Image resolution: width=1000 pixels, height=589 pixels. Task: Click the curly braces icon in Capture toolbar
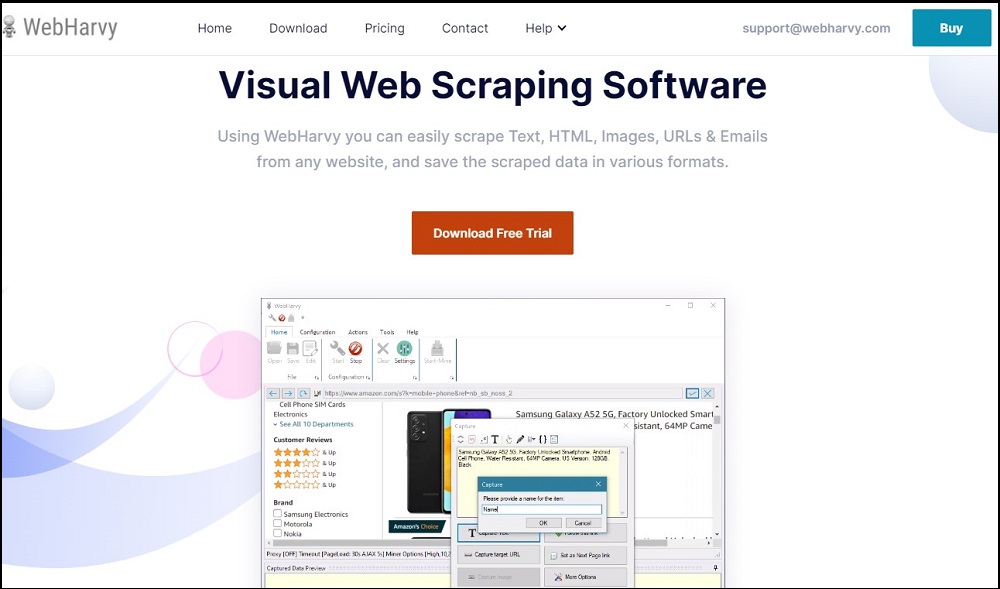[x=543, y=439]
